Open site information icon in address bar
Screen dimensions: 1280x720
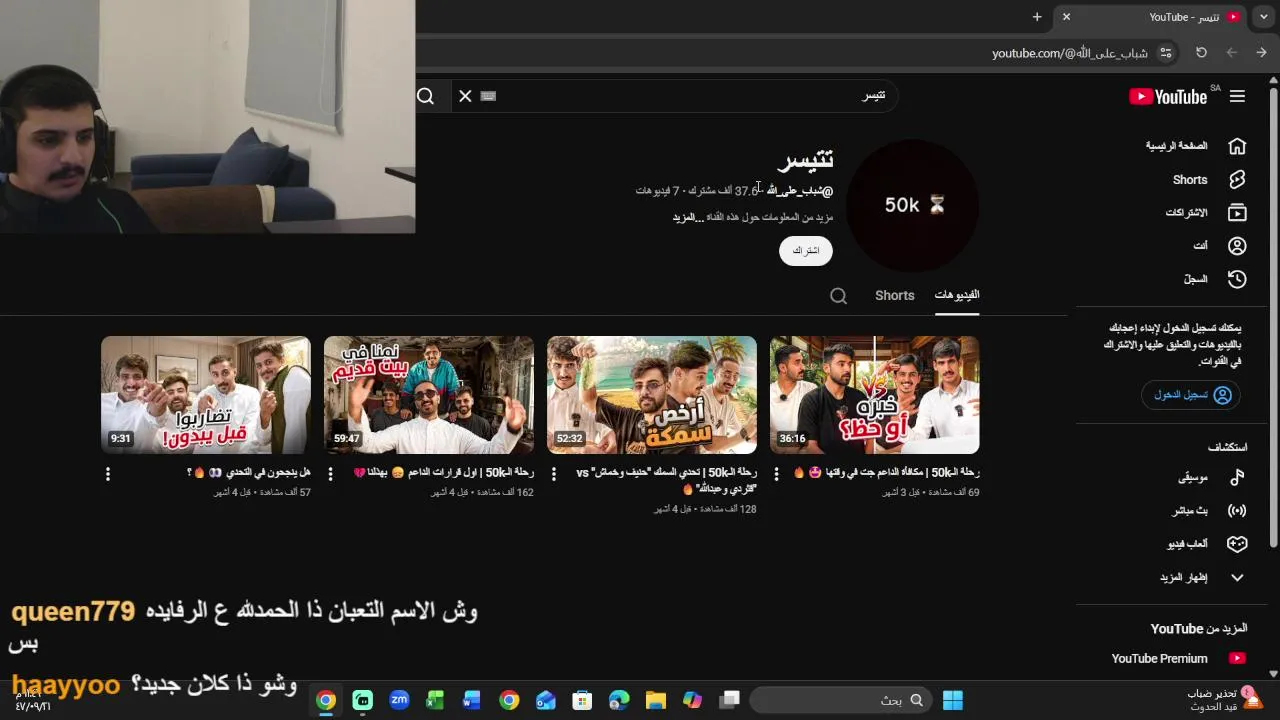click(1166, 53)
